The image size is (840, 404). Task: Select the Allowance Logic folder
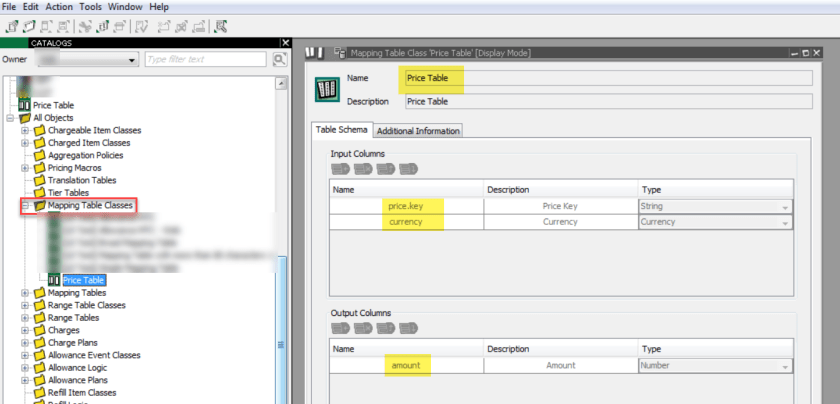tap(77, 368)
